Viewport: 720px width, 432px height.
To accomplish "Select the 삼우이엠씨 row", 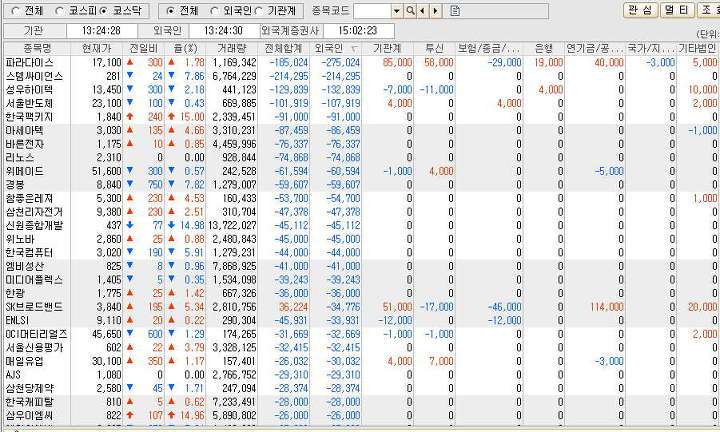I will point(360,415).
